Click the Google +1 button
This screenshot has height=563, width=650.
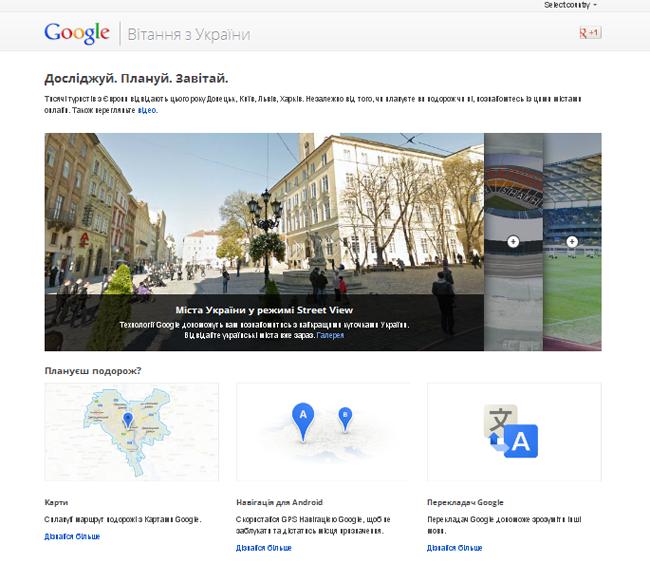pyautogui.click(x=590, y=33)
